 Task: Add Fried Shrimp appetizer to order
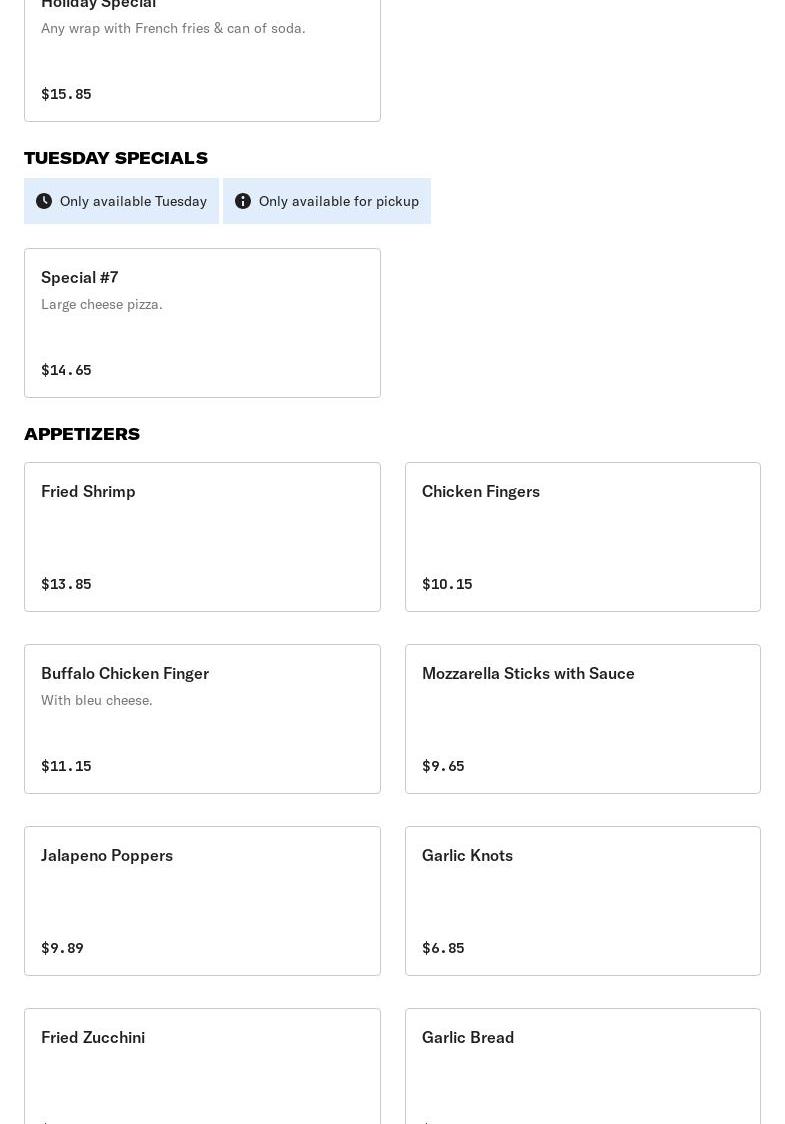point(202,536)
